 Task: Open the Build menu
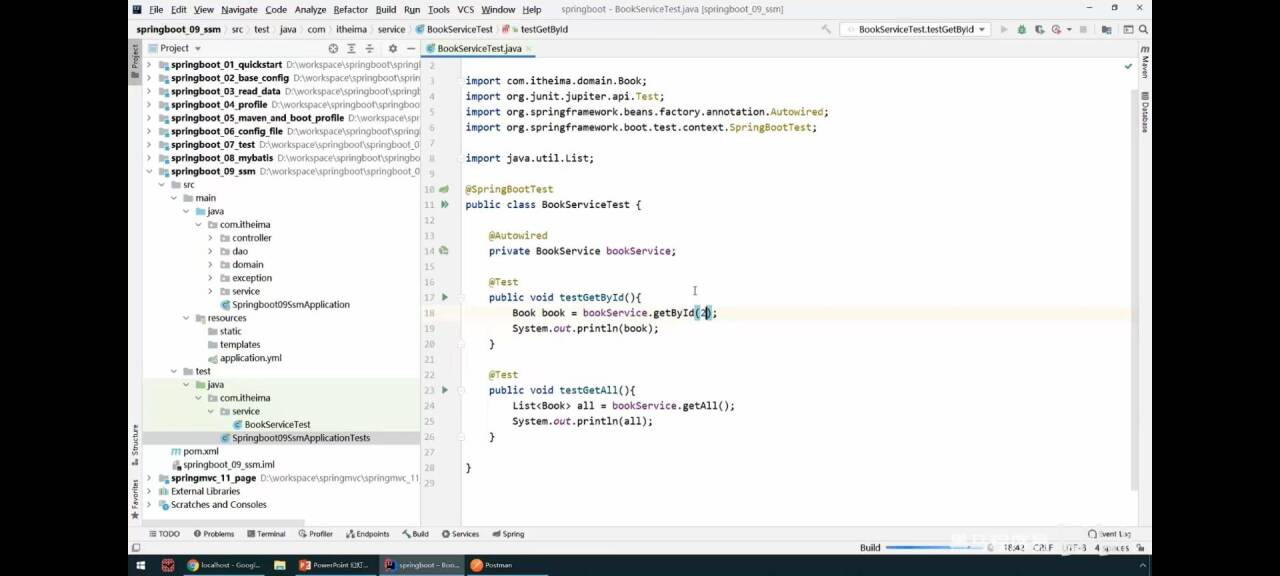pos(386,10)
